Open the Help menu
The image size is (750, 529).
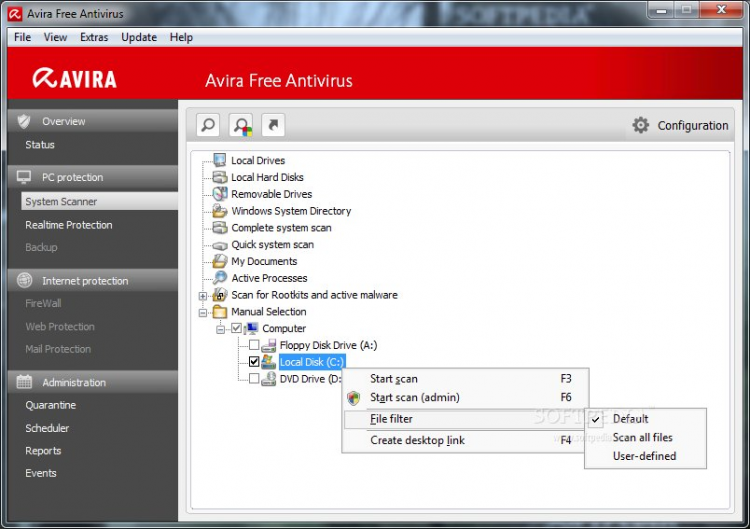point(181,37)
